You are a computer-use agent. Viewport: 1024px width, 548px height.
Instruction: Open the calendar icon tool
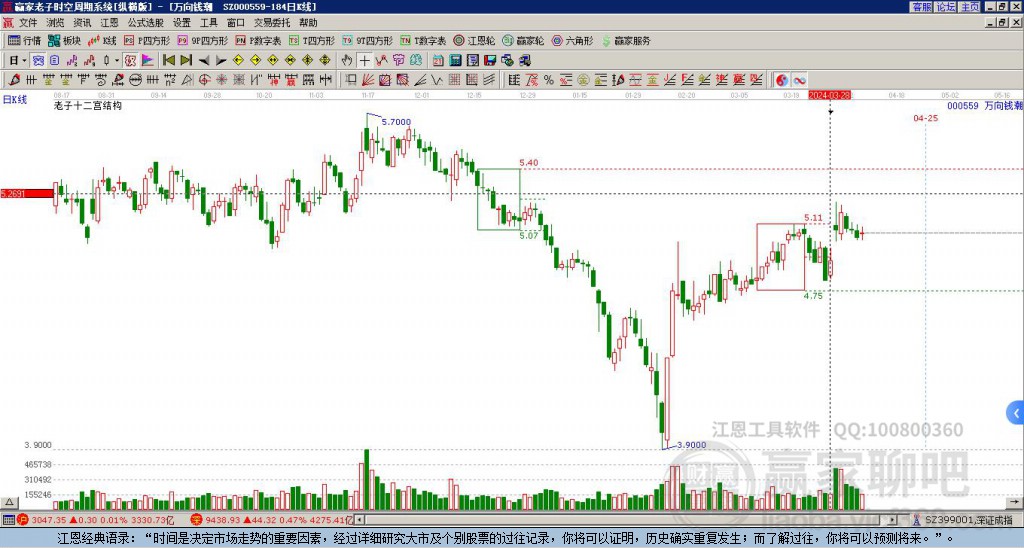(x=438, y=60)
